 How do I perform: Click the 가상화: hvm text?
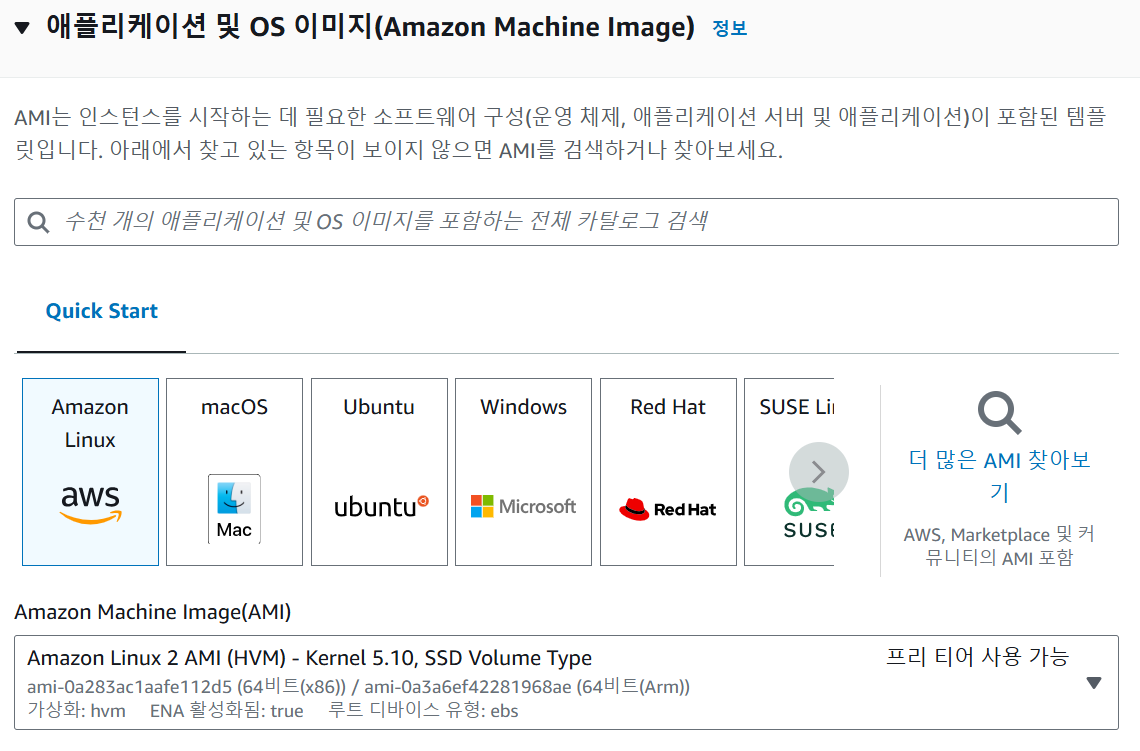pos(76,710)
